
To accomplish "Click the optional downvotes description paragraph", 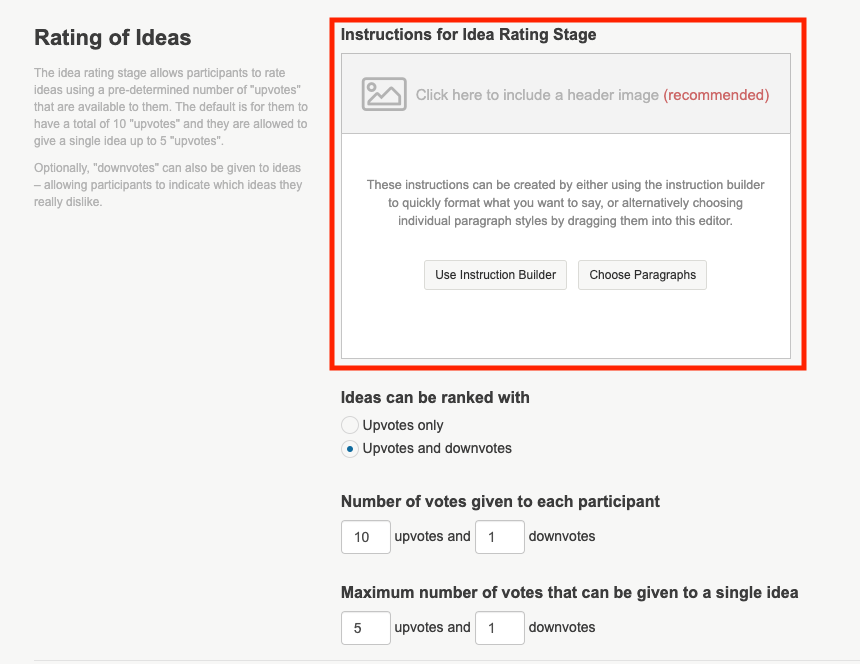I will point(168,185).
